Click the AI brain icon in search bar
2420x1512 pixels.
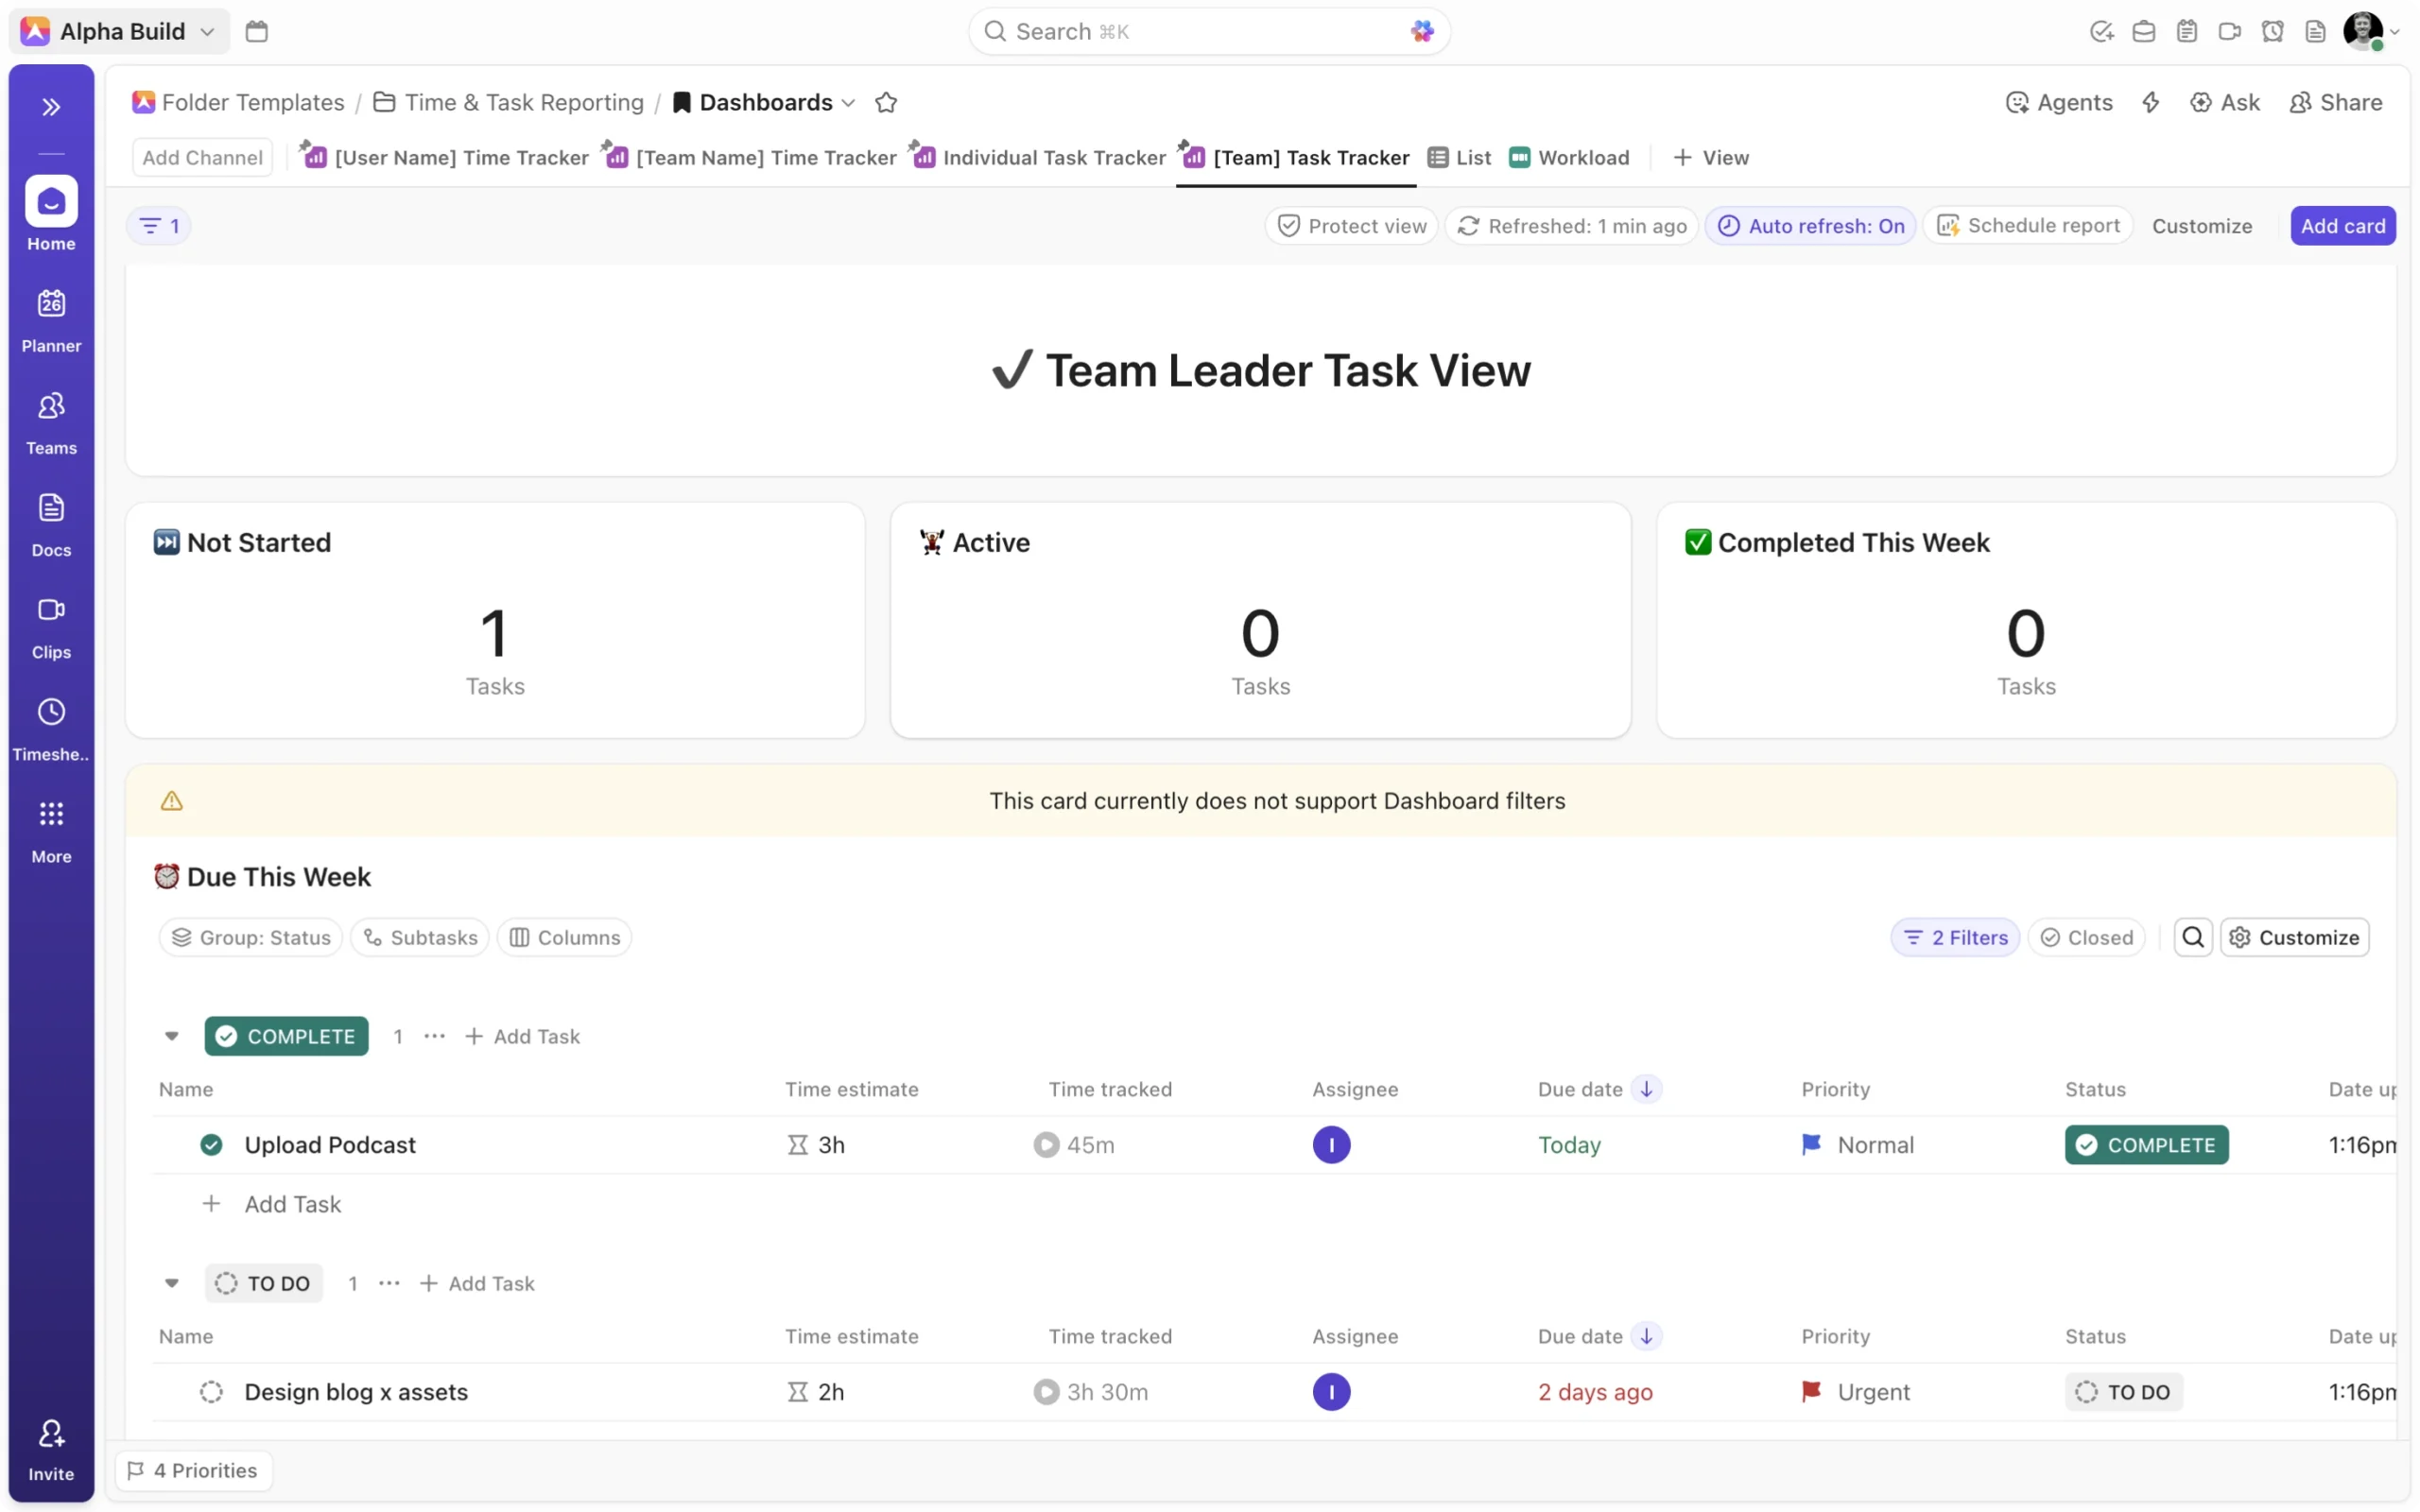[1421, 31]
